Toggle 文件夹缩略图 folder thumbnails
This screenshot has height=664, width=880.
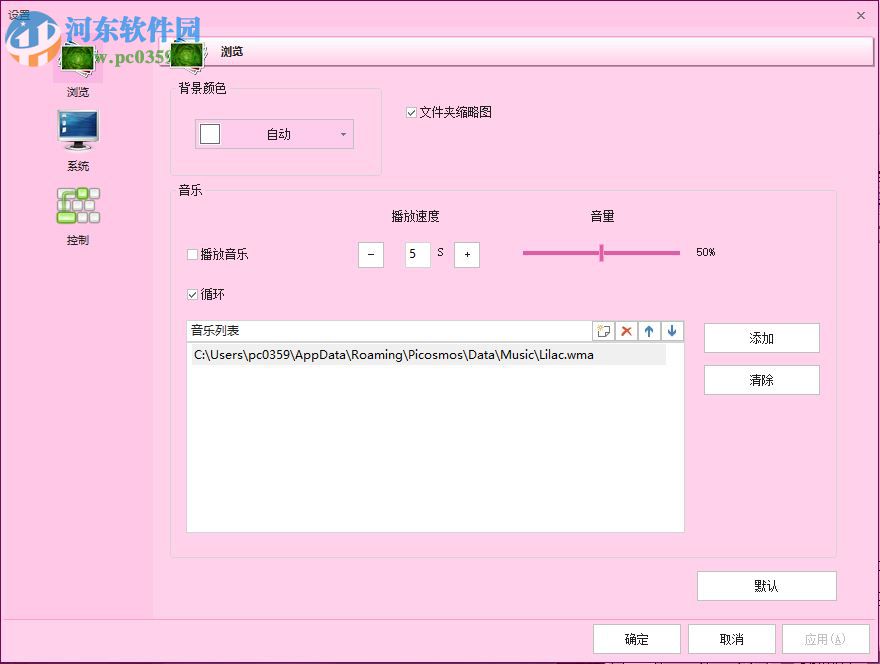(411, 112)
